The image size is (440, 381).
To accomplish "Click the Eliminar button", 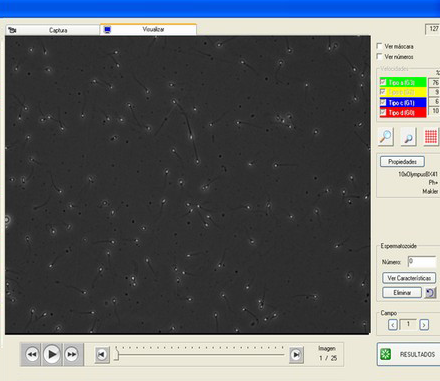I will click(x=402, y=293).
